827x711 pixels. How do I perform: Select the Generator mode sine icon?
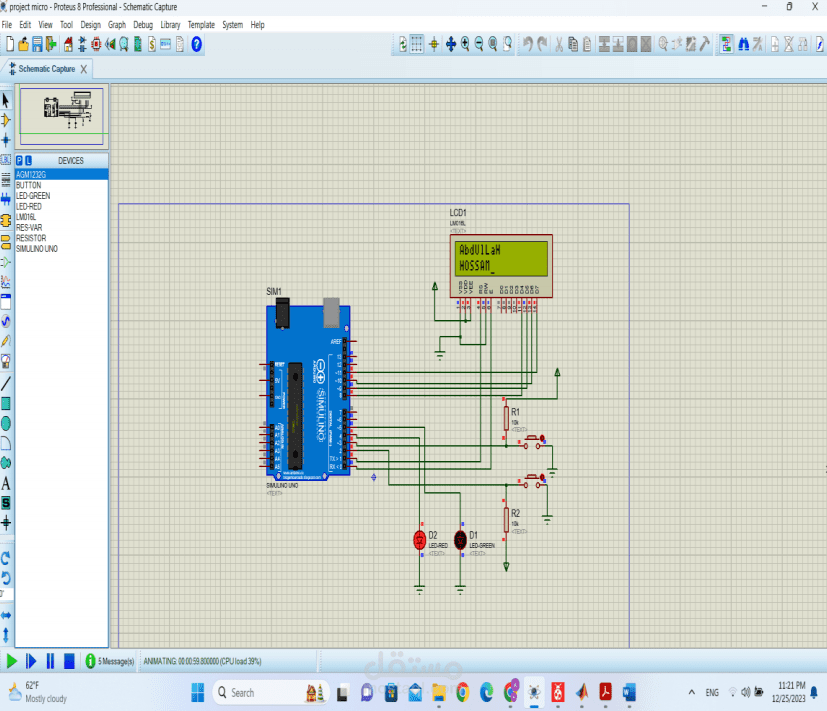pyautogui.click(x=6, y=321)
